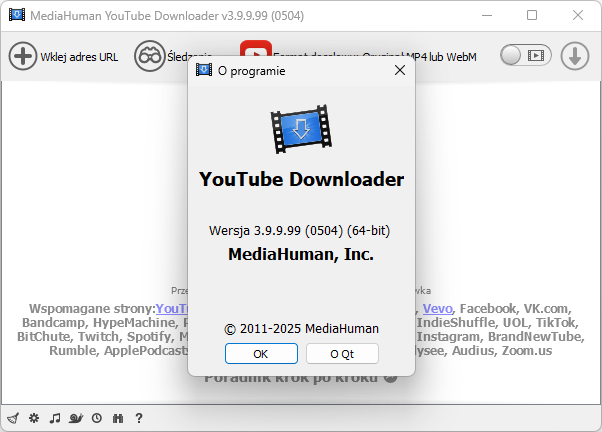Open the Śledzenie binoculars icon
Image resolution: width=602 pixels, height=432 pixels.
[x=149, y=56]
